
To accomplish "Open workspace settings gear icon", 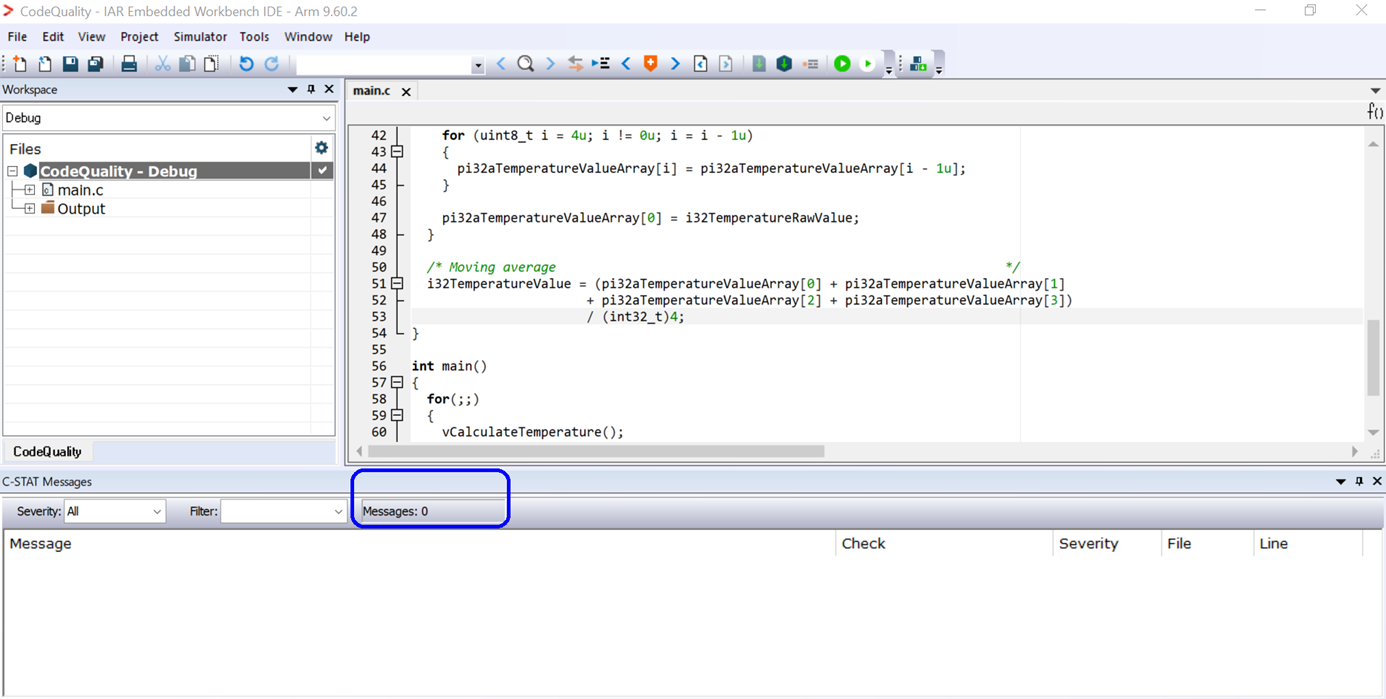I will tap(321, 148).
